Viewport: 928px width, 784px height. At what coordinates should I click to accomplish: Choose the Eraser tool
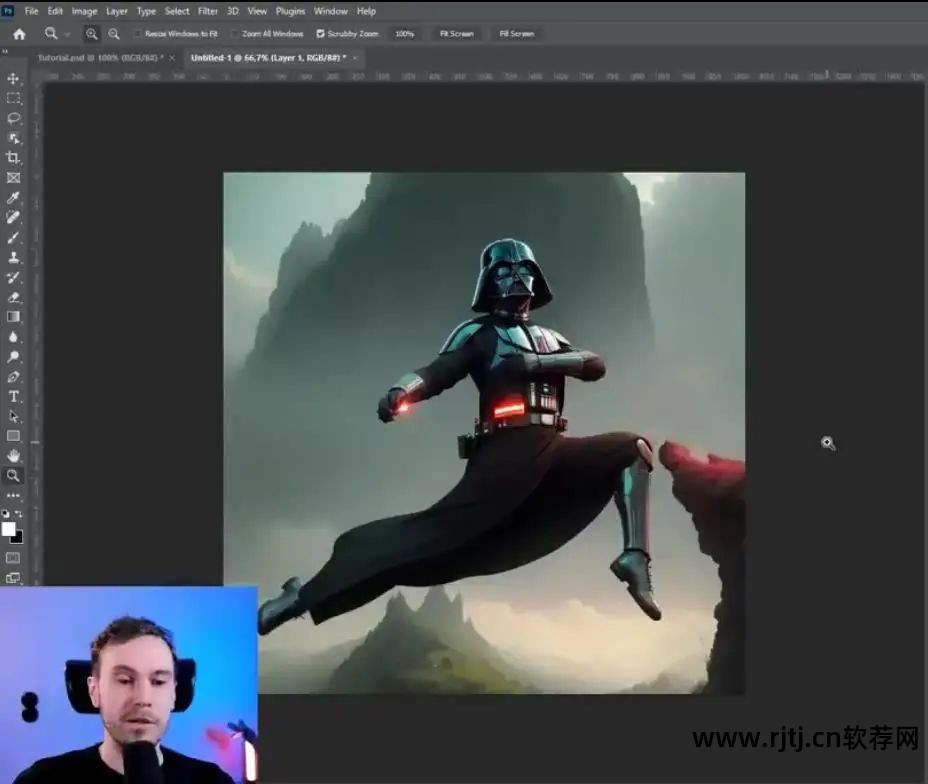click(x=13, y=297)
